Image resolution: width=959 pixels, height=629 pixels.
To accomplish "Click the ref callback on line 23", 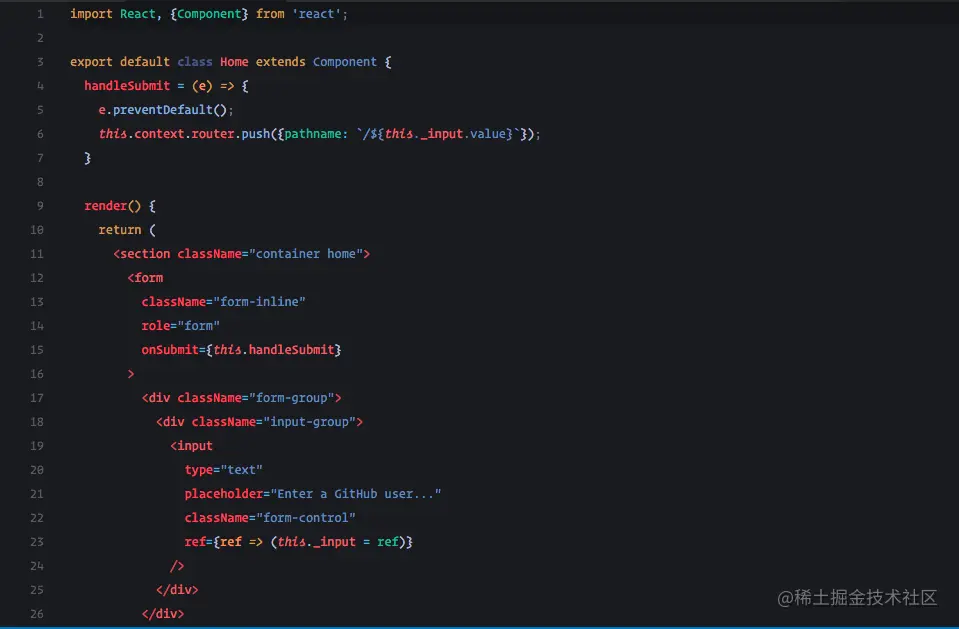I will [298, 541].
